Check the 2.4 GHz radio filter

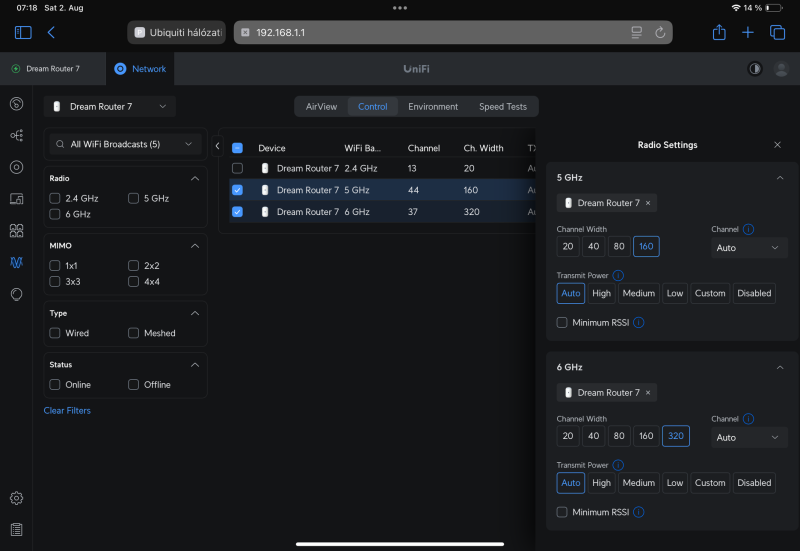55,198
